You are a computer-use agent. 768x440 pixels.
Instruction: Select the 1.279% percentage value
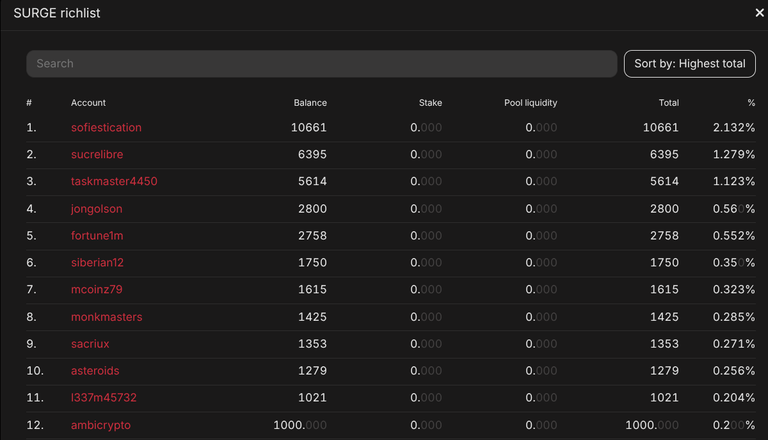[x=734, y=154]
